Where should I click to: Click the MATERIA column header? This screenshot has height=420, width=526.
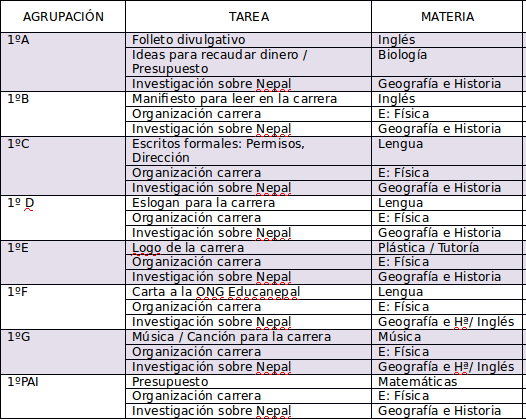coord(447,16)
